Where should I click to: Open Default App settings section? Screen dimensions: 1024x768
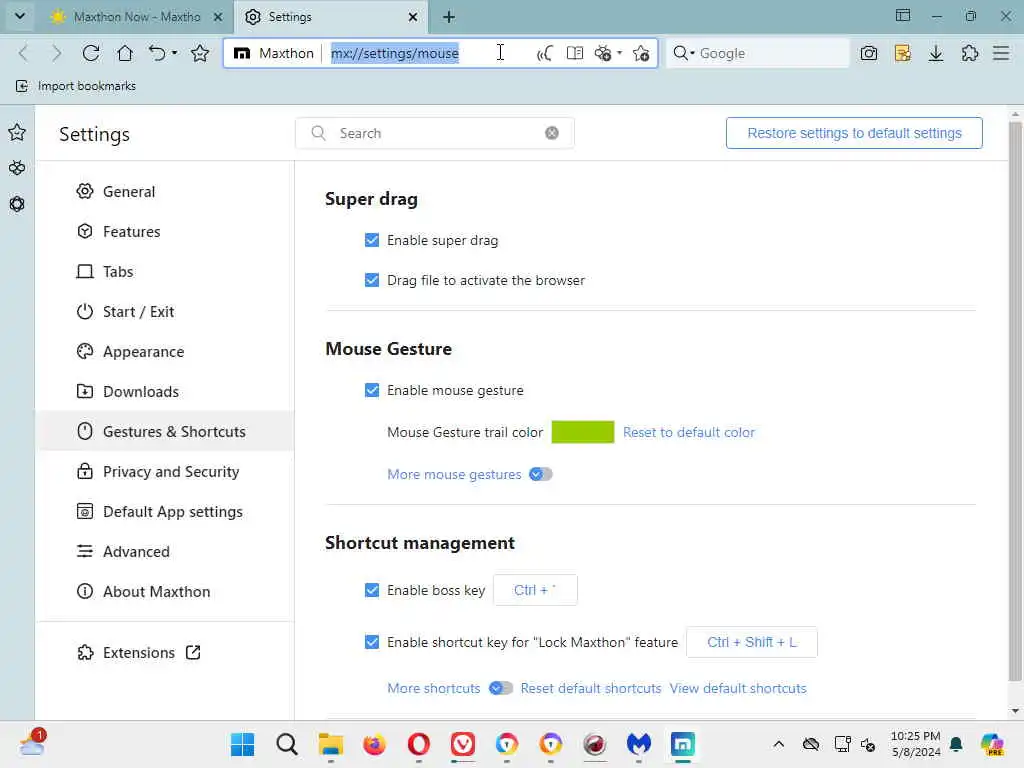pos(165,512)
